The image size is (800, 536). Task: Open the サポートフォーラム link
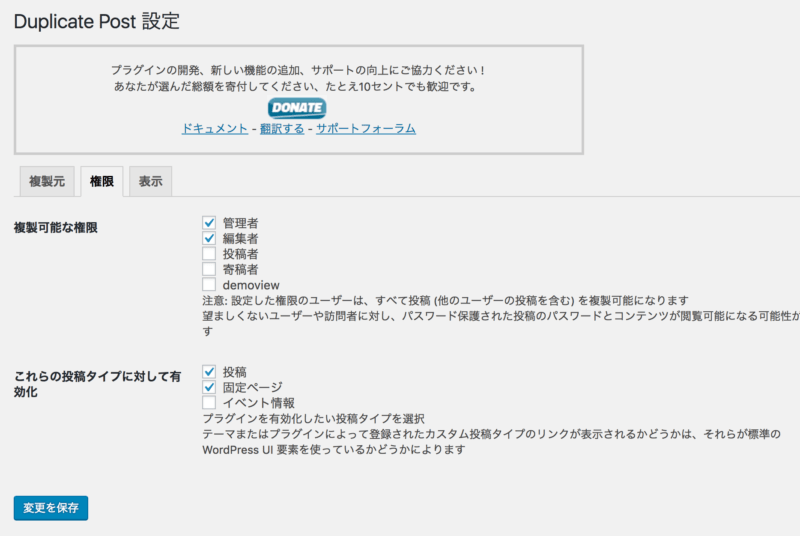pyautogui.click(x=366, y=129)
